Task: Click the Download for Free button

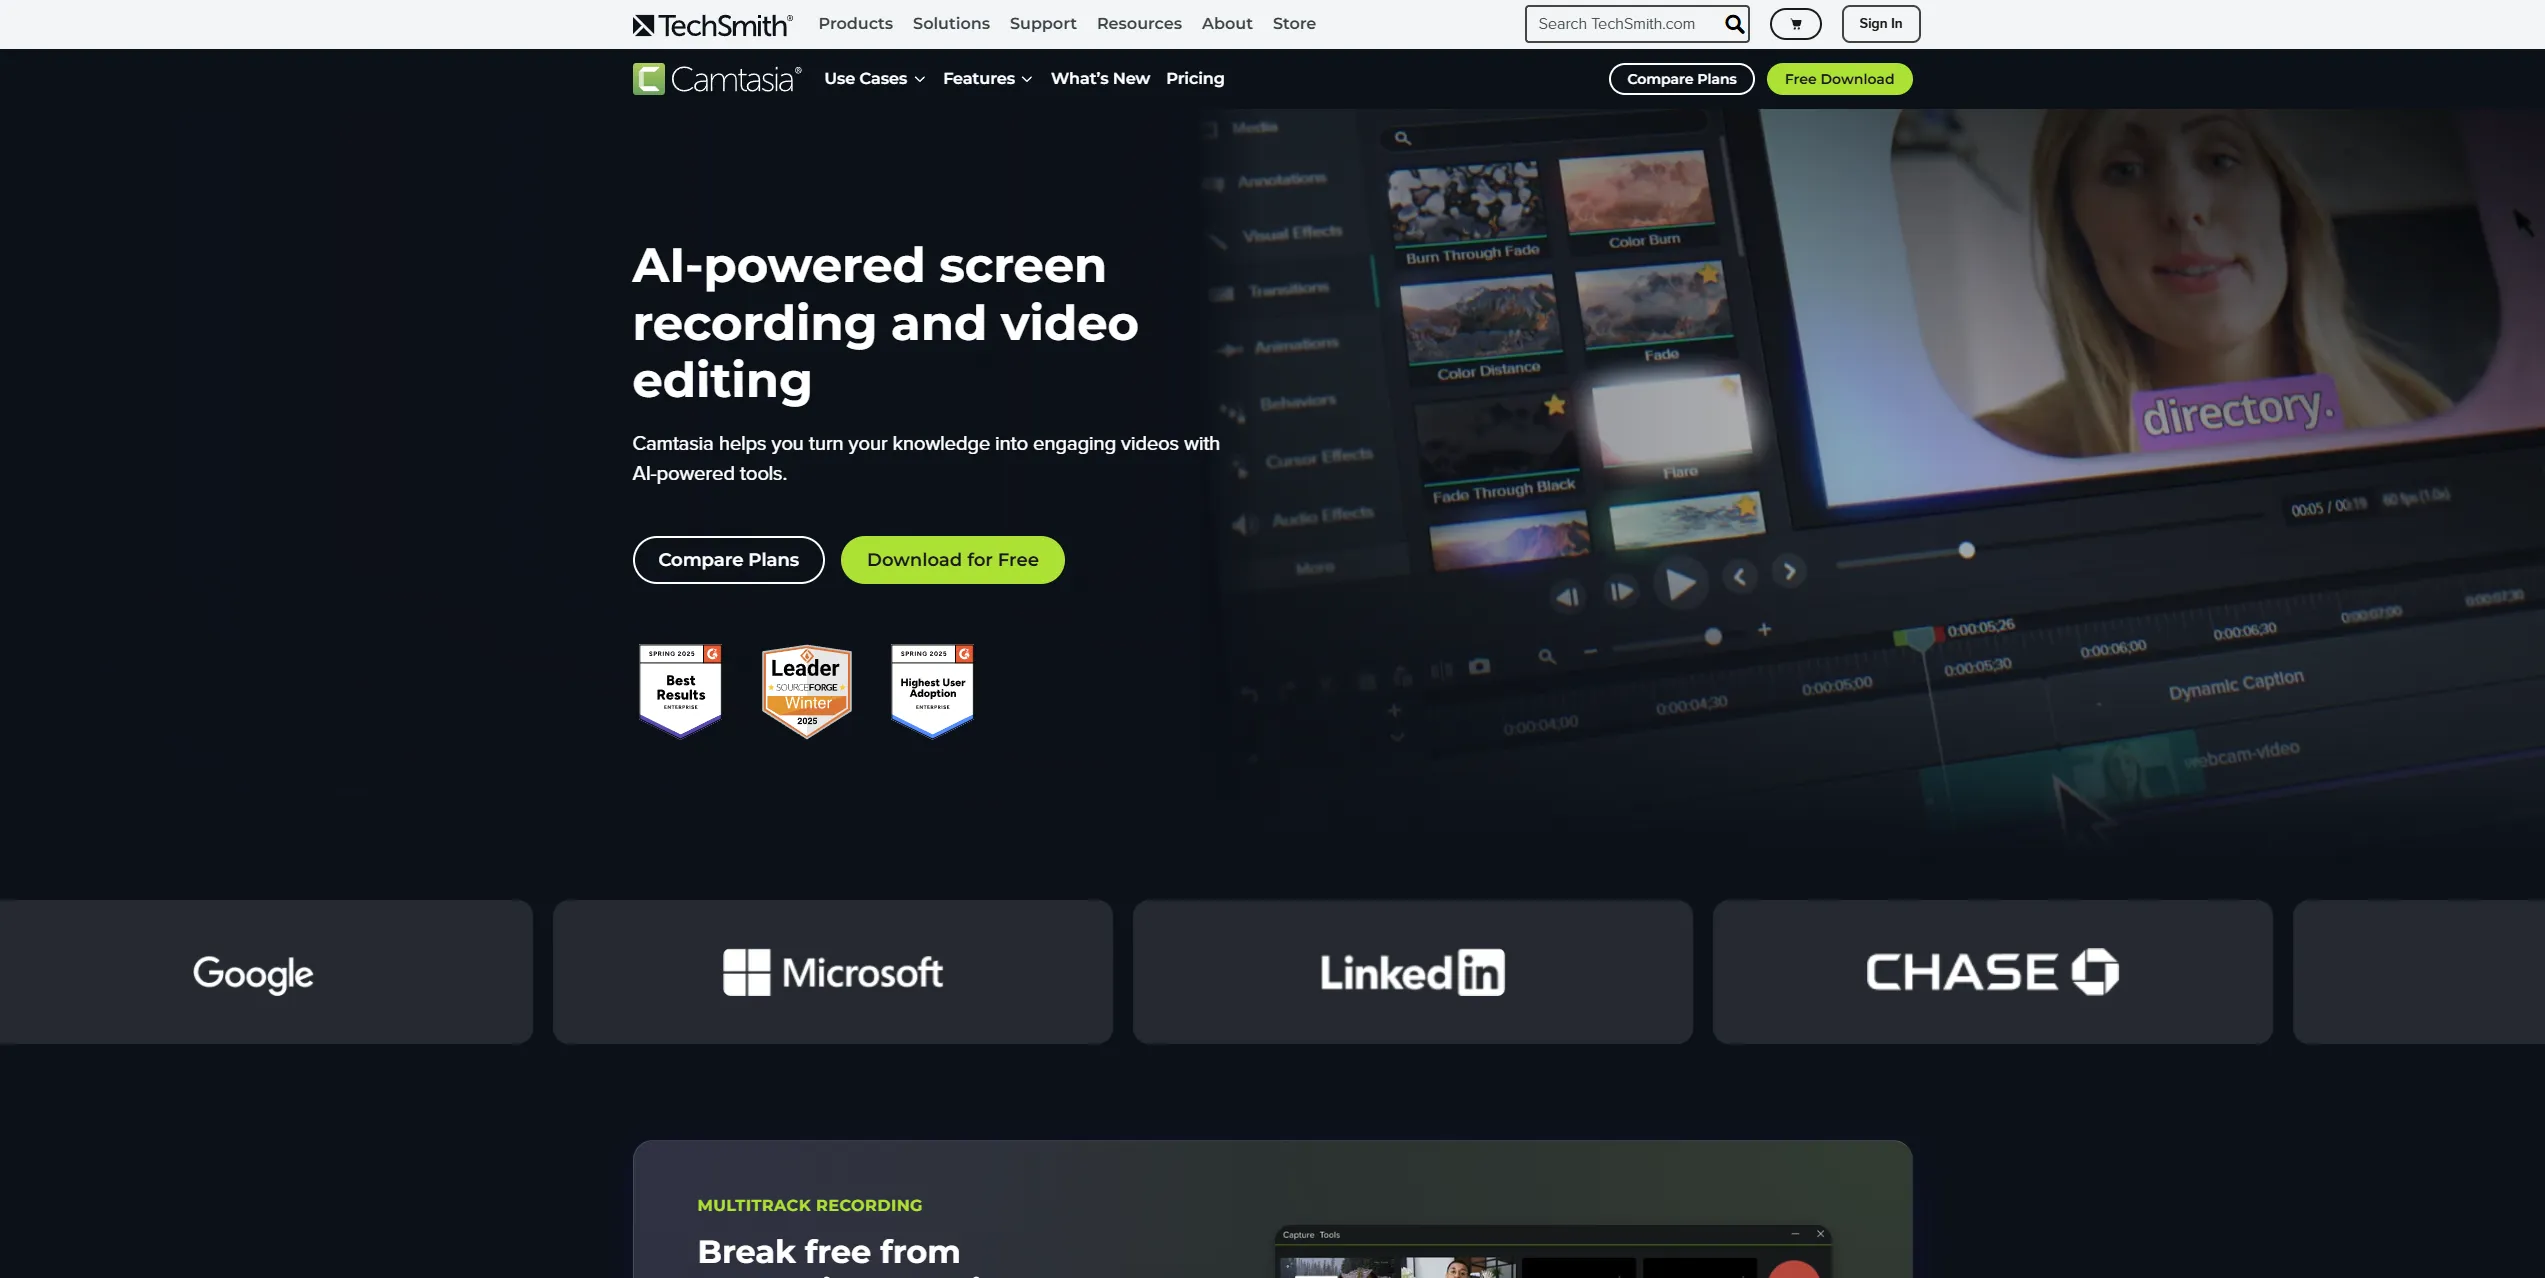Action: [952, 560]
